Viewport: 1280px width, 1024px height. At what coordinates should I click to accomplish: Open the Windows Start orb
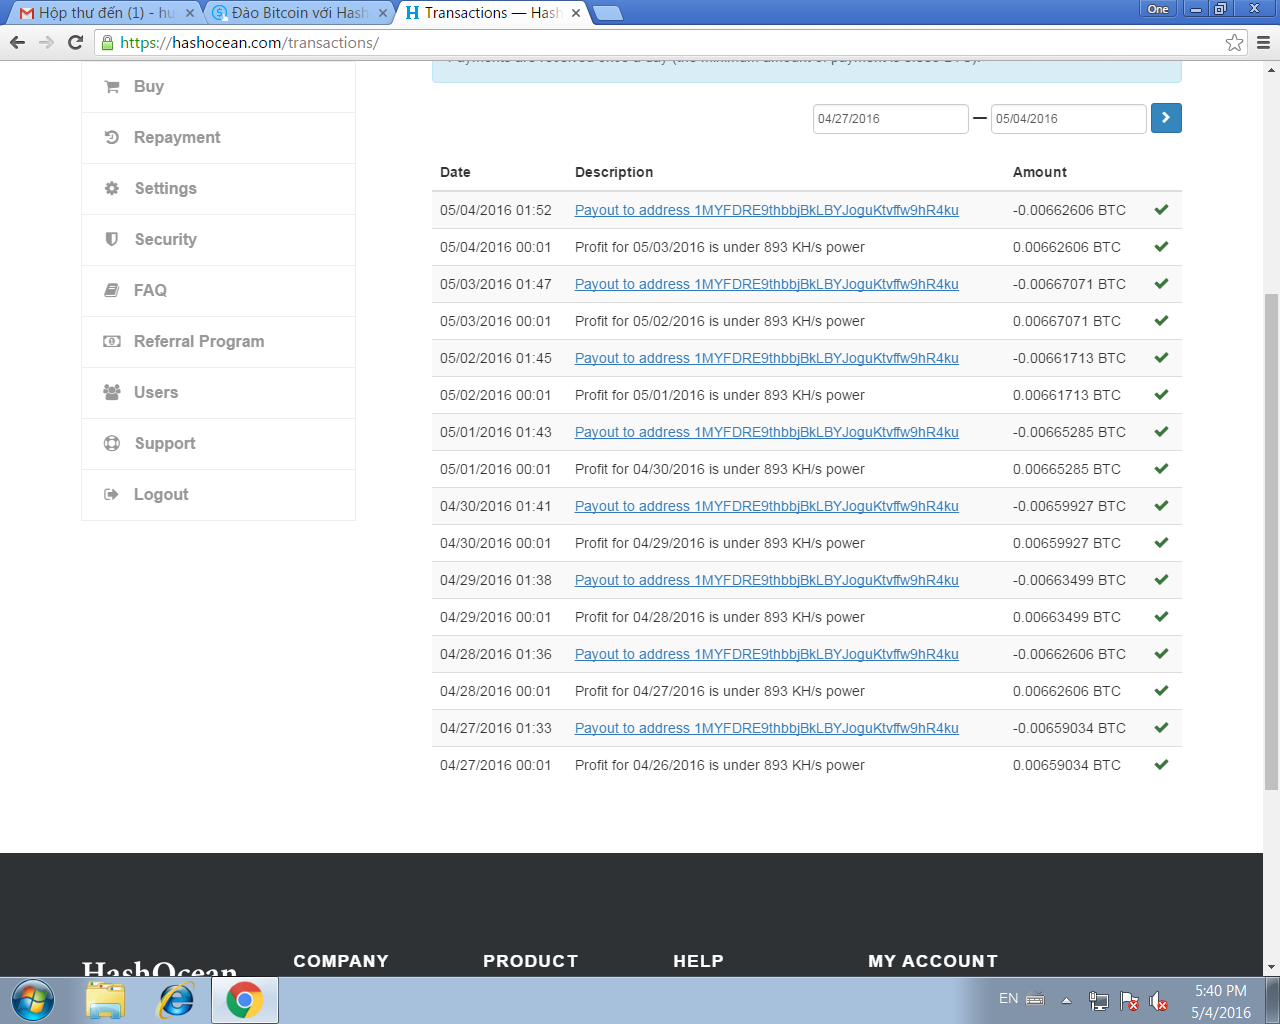[33, 1000]
